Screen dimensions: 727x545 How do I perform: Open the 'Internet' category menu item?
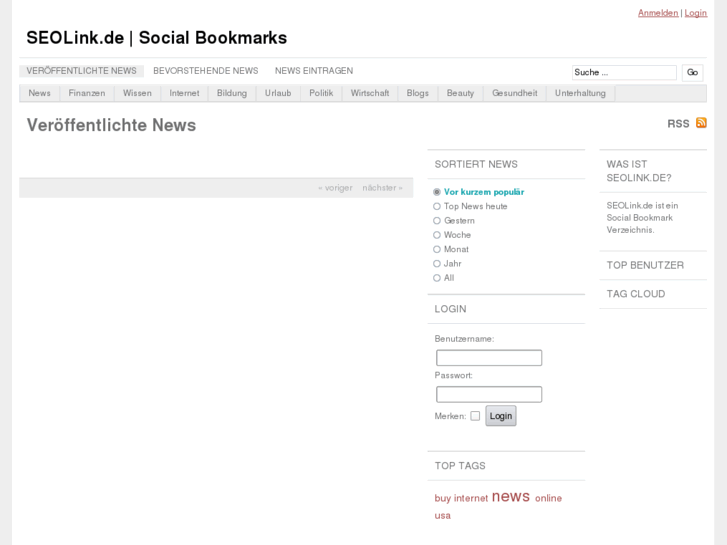point(184,93)
